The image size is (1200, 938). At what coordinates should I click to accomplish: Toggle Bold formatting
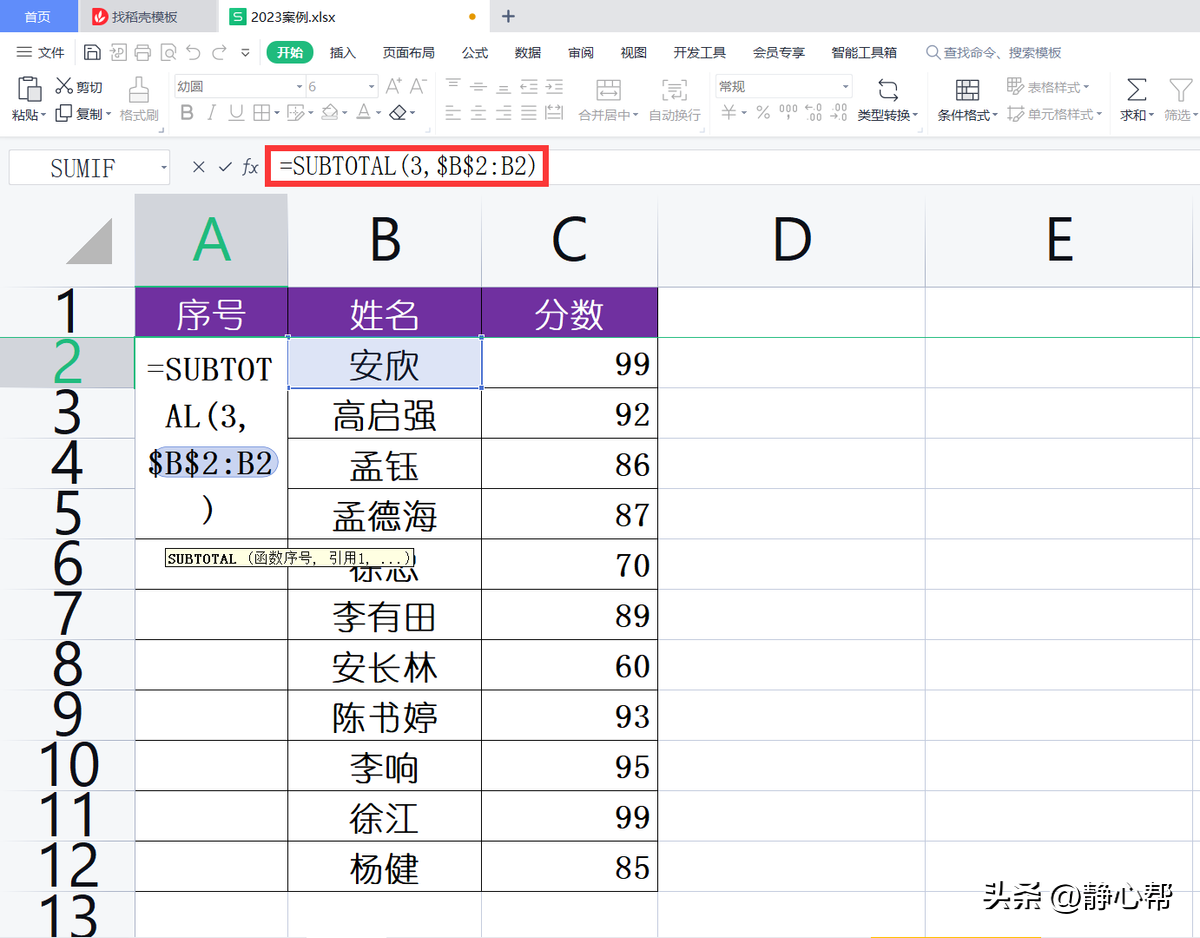point(186,113)
